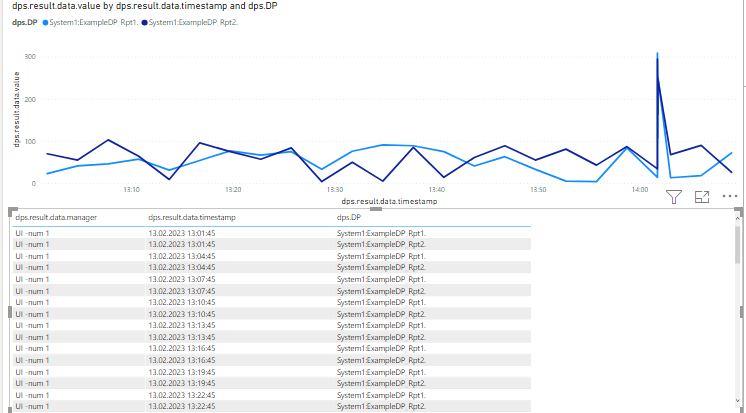
Task: Select the first 13:01:45 timestamp cell
Action: [x=181, y=232]
